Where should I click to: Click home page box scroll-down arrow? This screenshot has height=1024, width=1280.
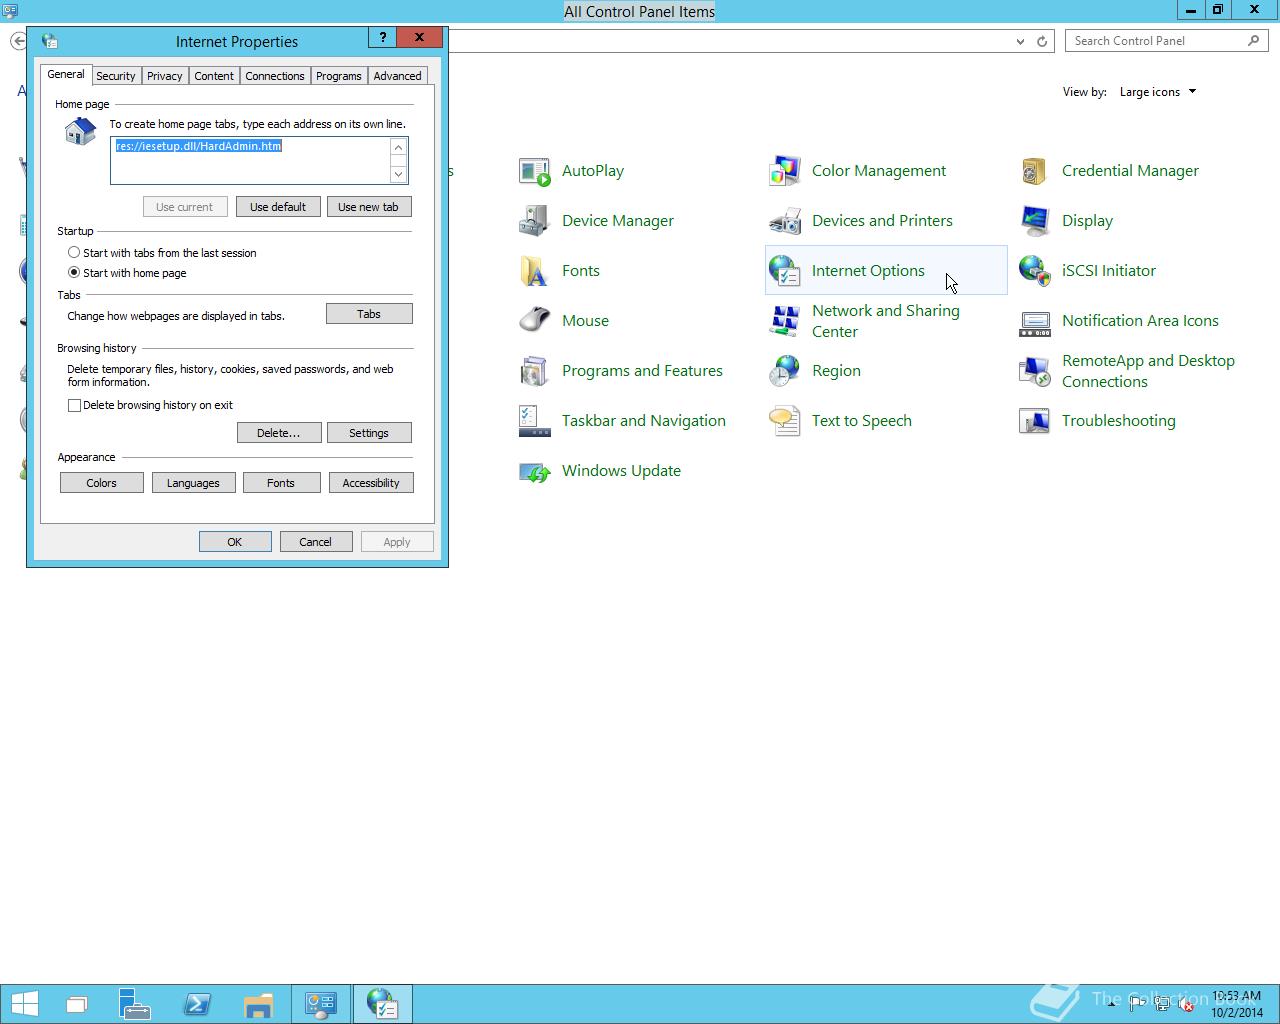pos(398,174)
